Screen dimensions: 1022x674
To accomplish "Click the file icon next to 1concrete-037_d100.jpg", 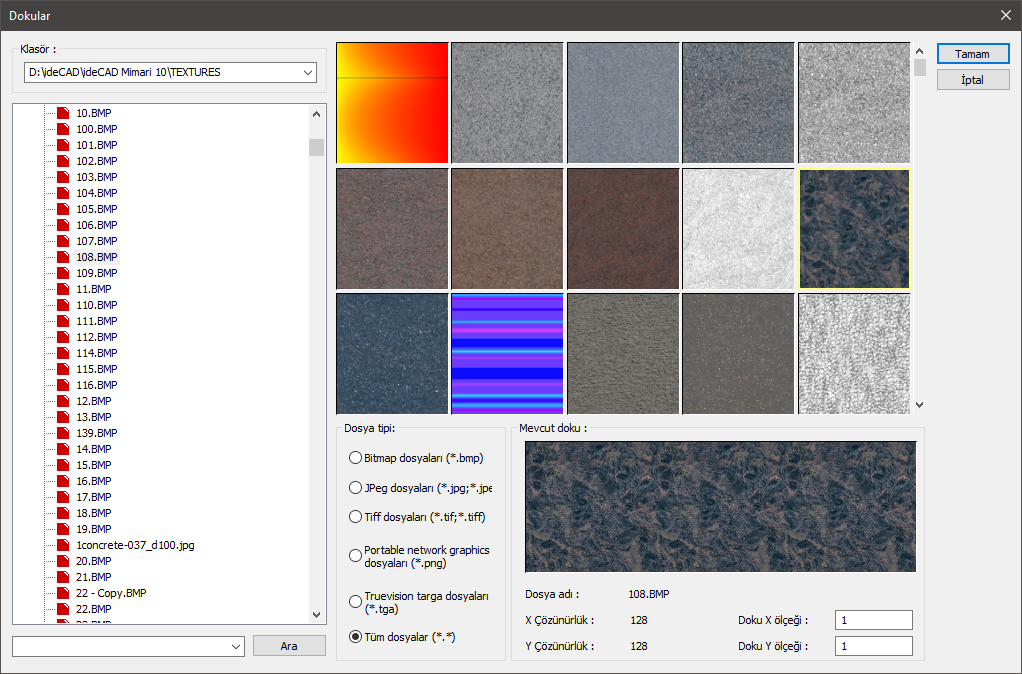I will (63, 545).
